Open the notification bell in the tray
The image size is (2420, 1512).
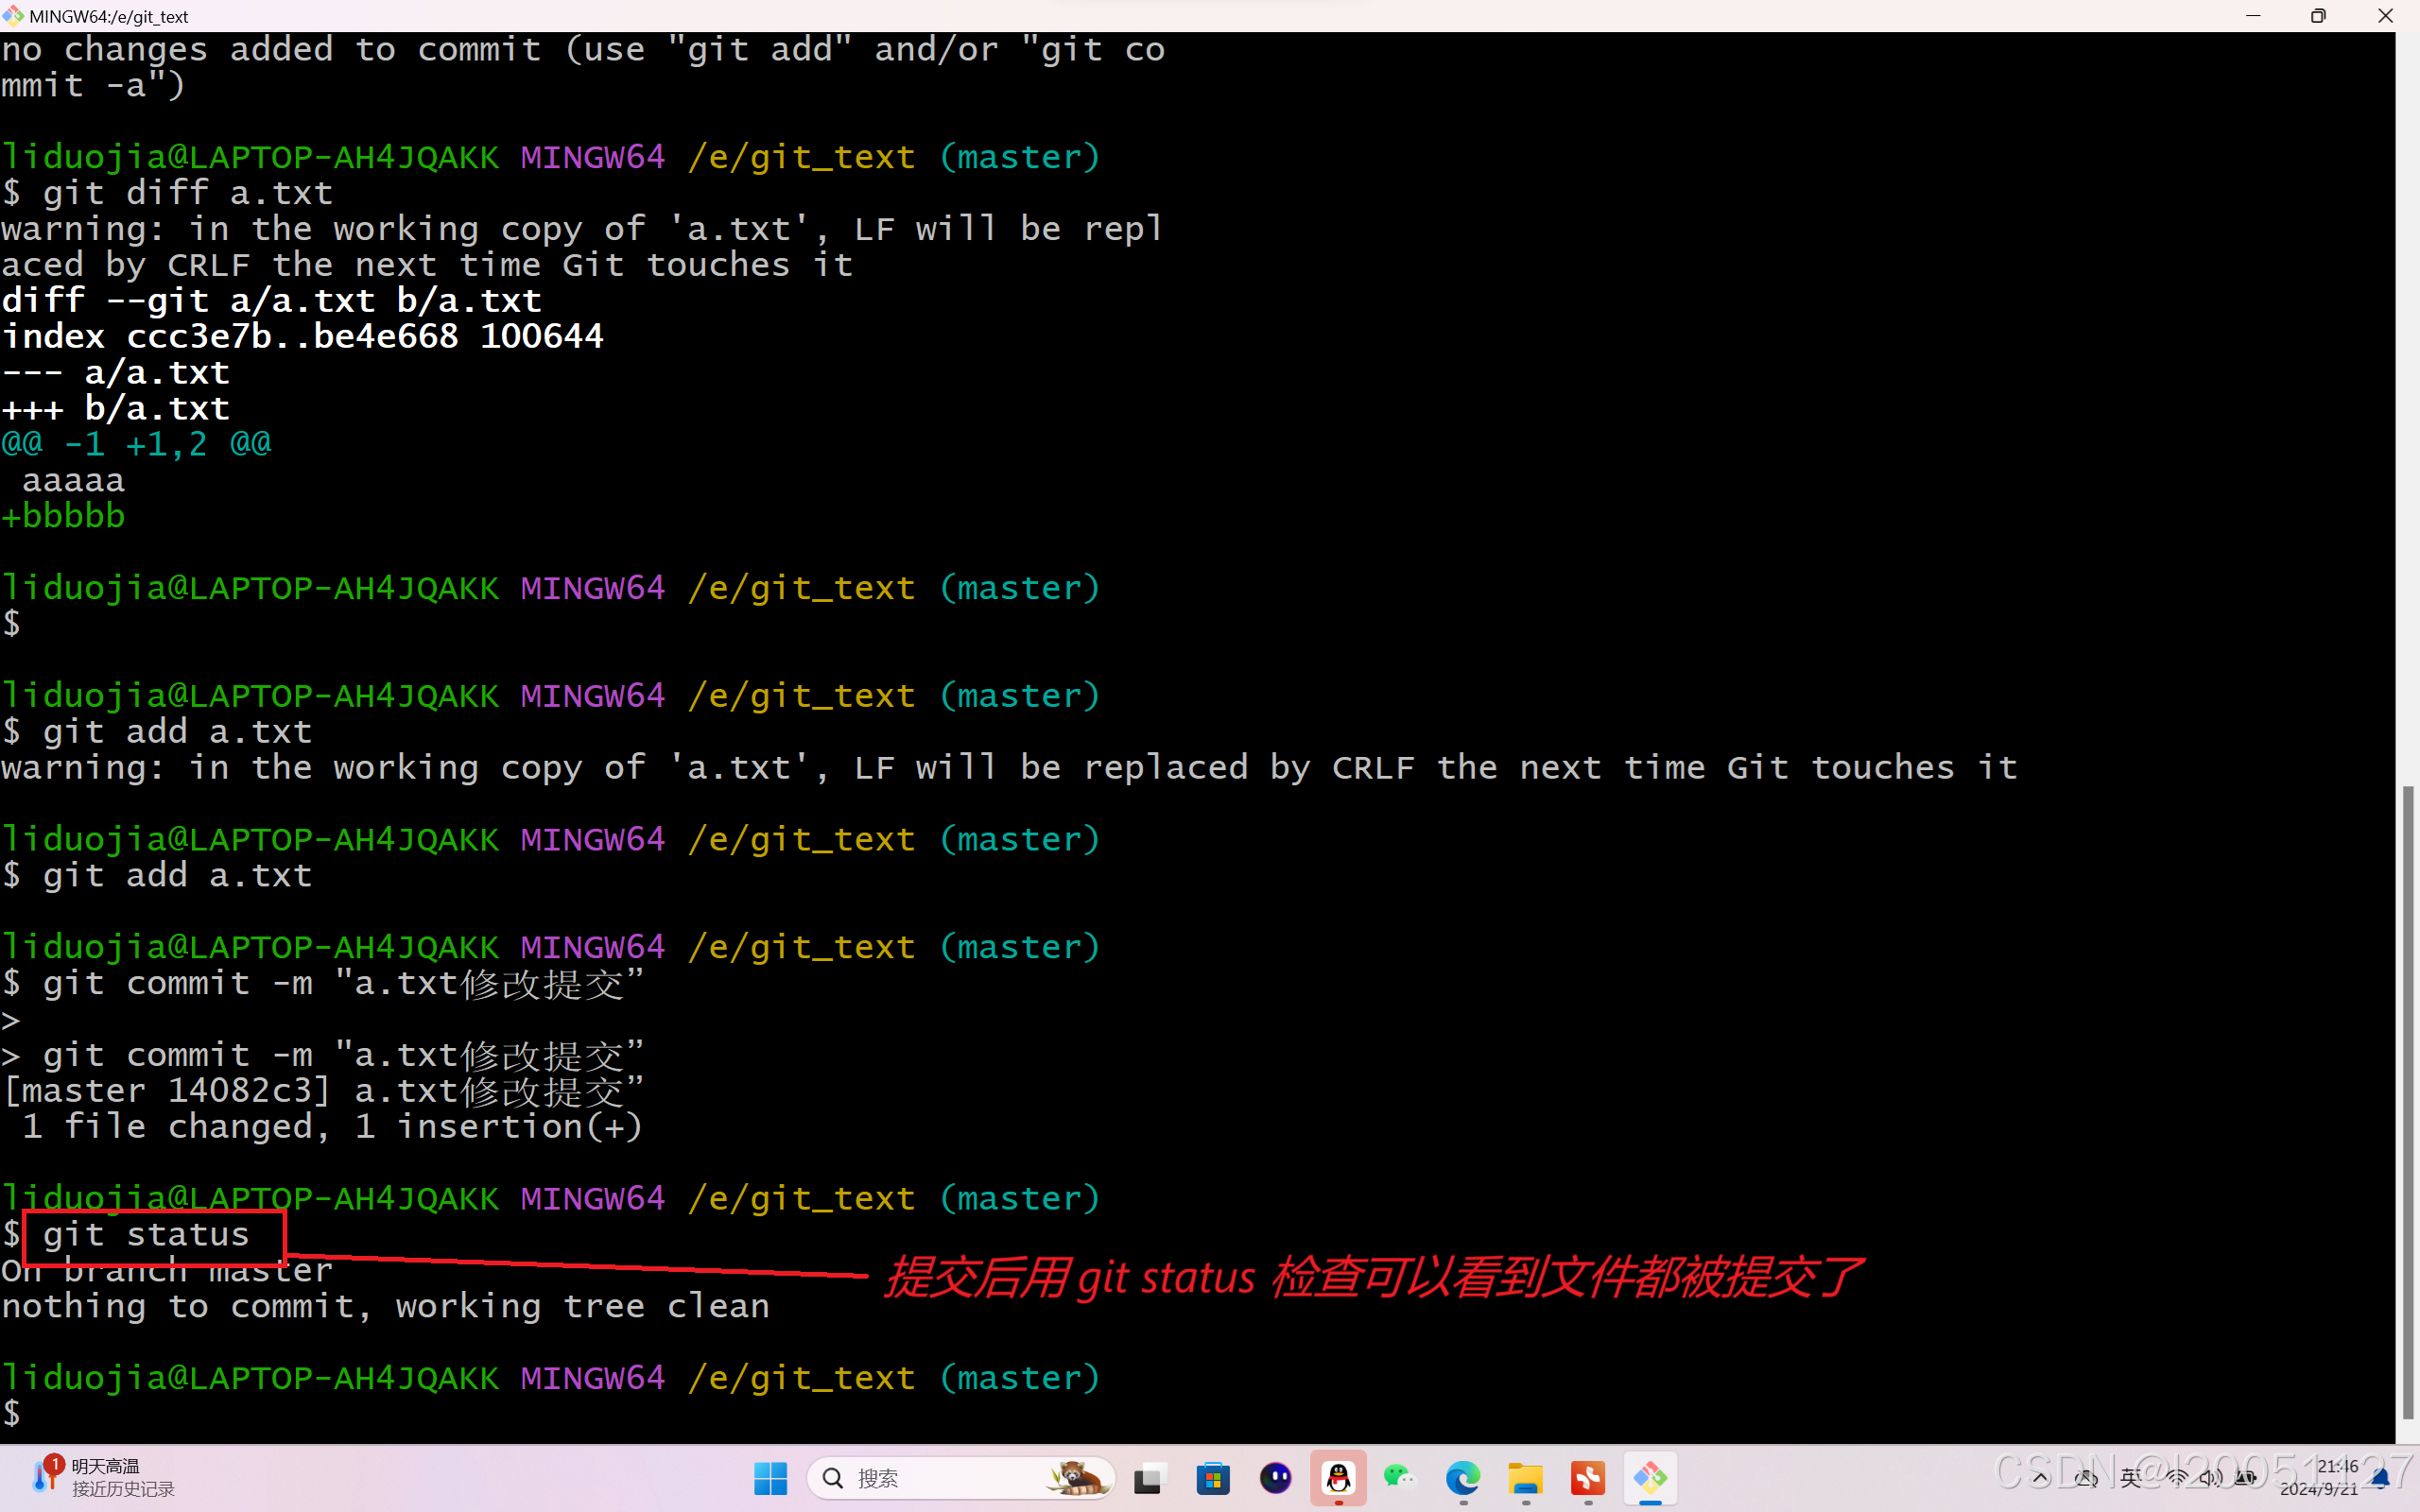pos(2382,1478)
